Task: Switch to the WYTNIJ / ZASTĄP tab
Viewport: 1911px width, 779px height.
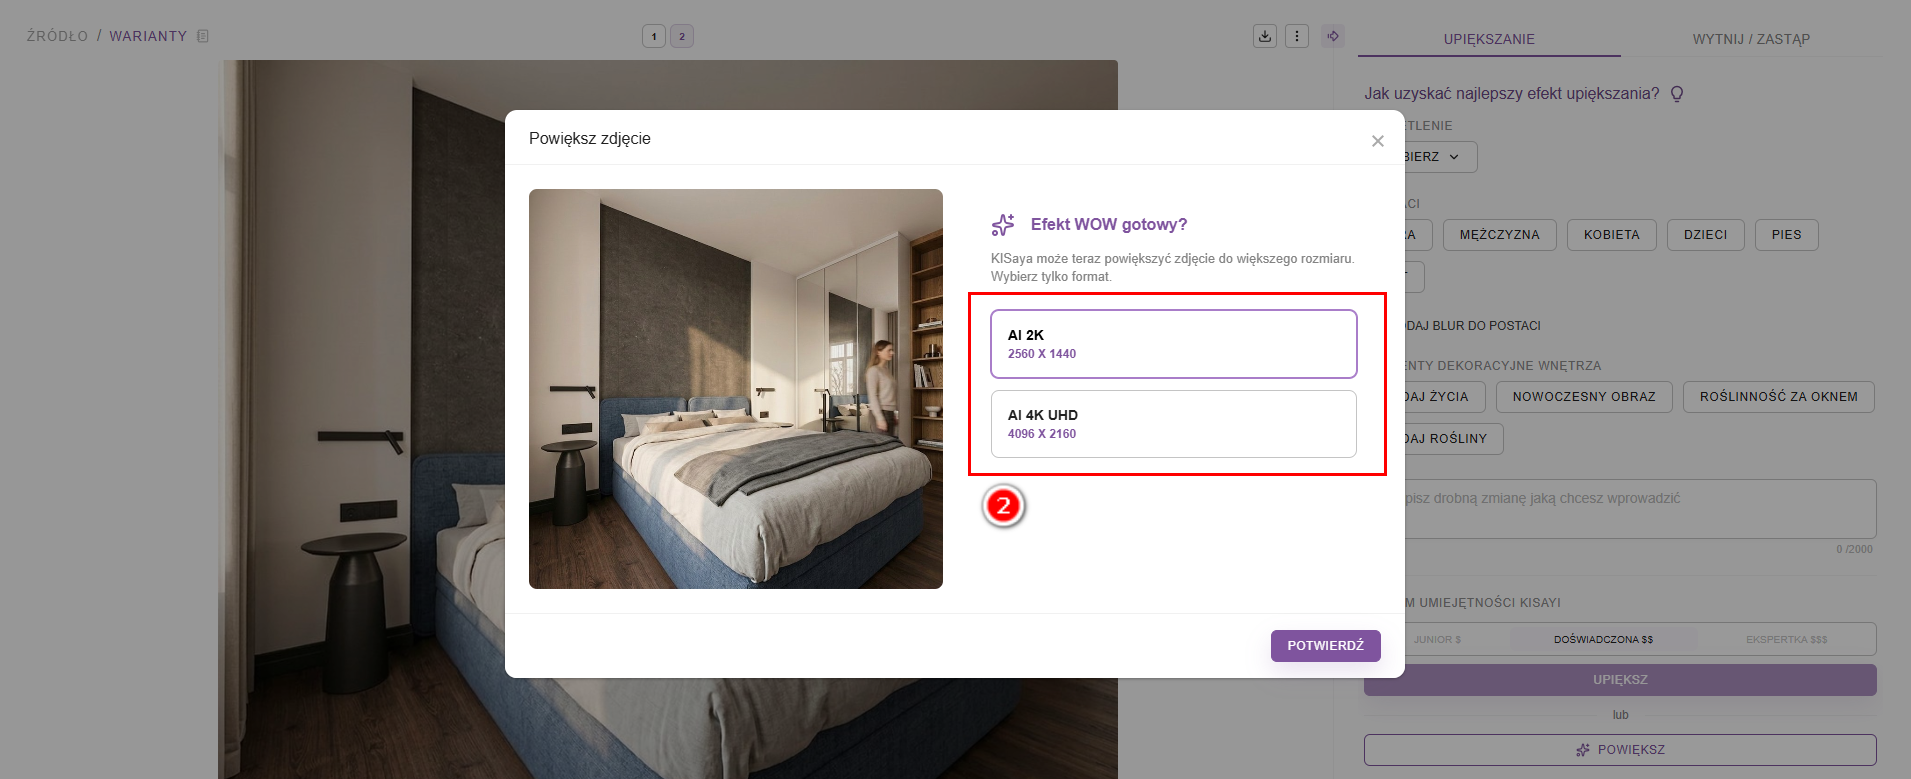Action: click(1751, 39)
